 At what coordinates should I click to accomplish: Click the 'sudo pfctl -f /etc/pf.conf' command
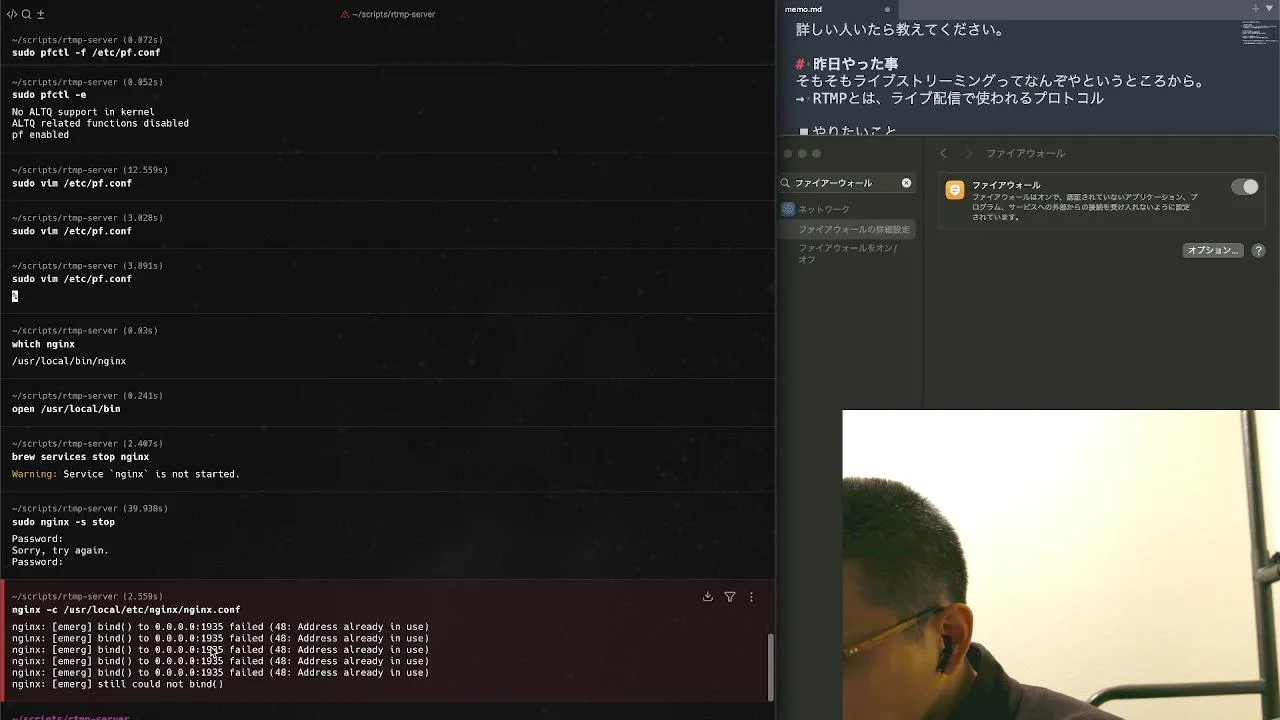tap(86, 52)
